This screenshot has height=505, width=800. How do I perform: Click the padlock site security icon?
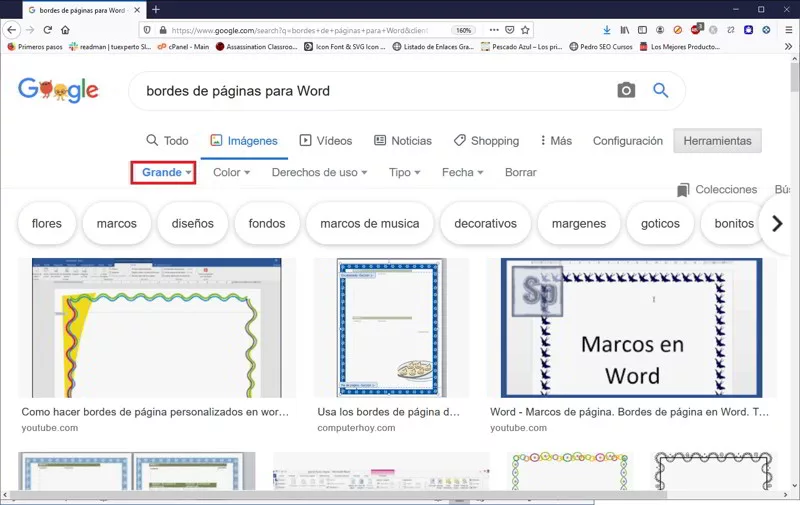[163, 30]
